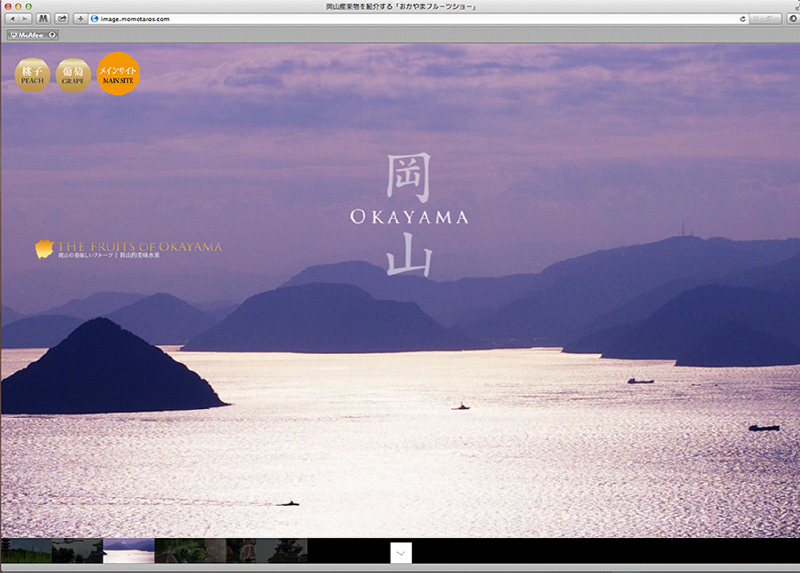Click the McAfee toolbar logo
800x573 pixels.
(x=26, y=35)
